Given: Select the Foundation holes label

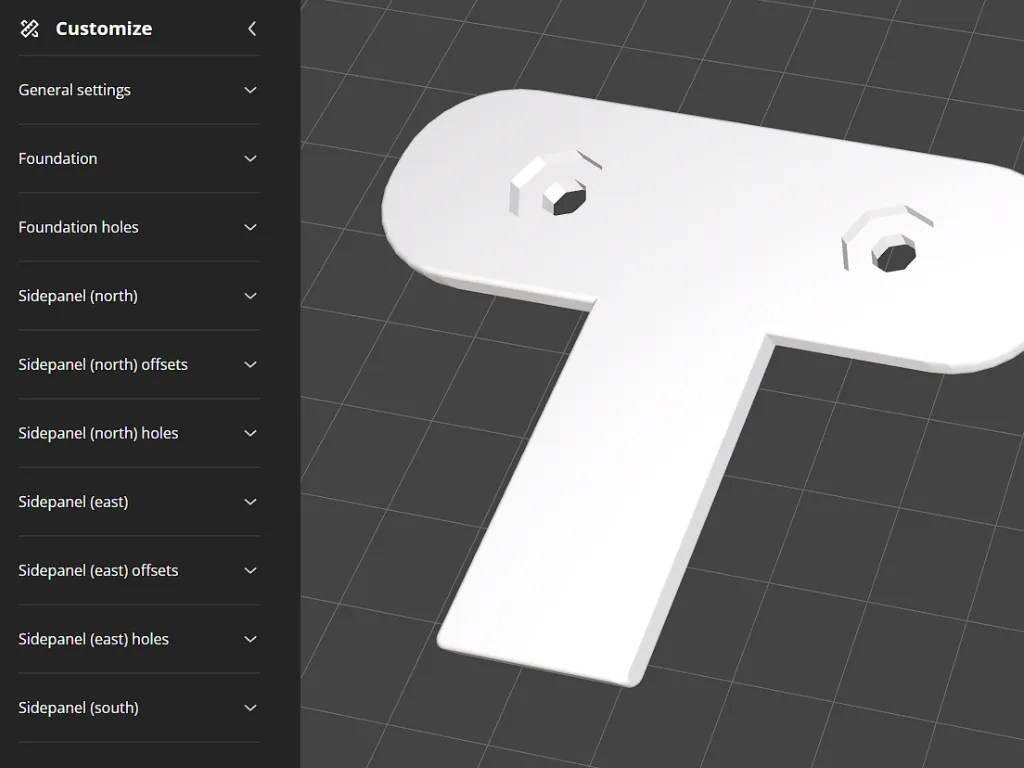Looking at the screenshot, I should click(x=78, y=227).
